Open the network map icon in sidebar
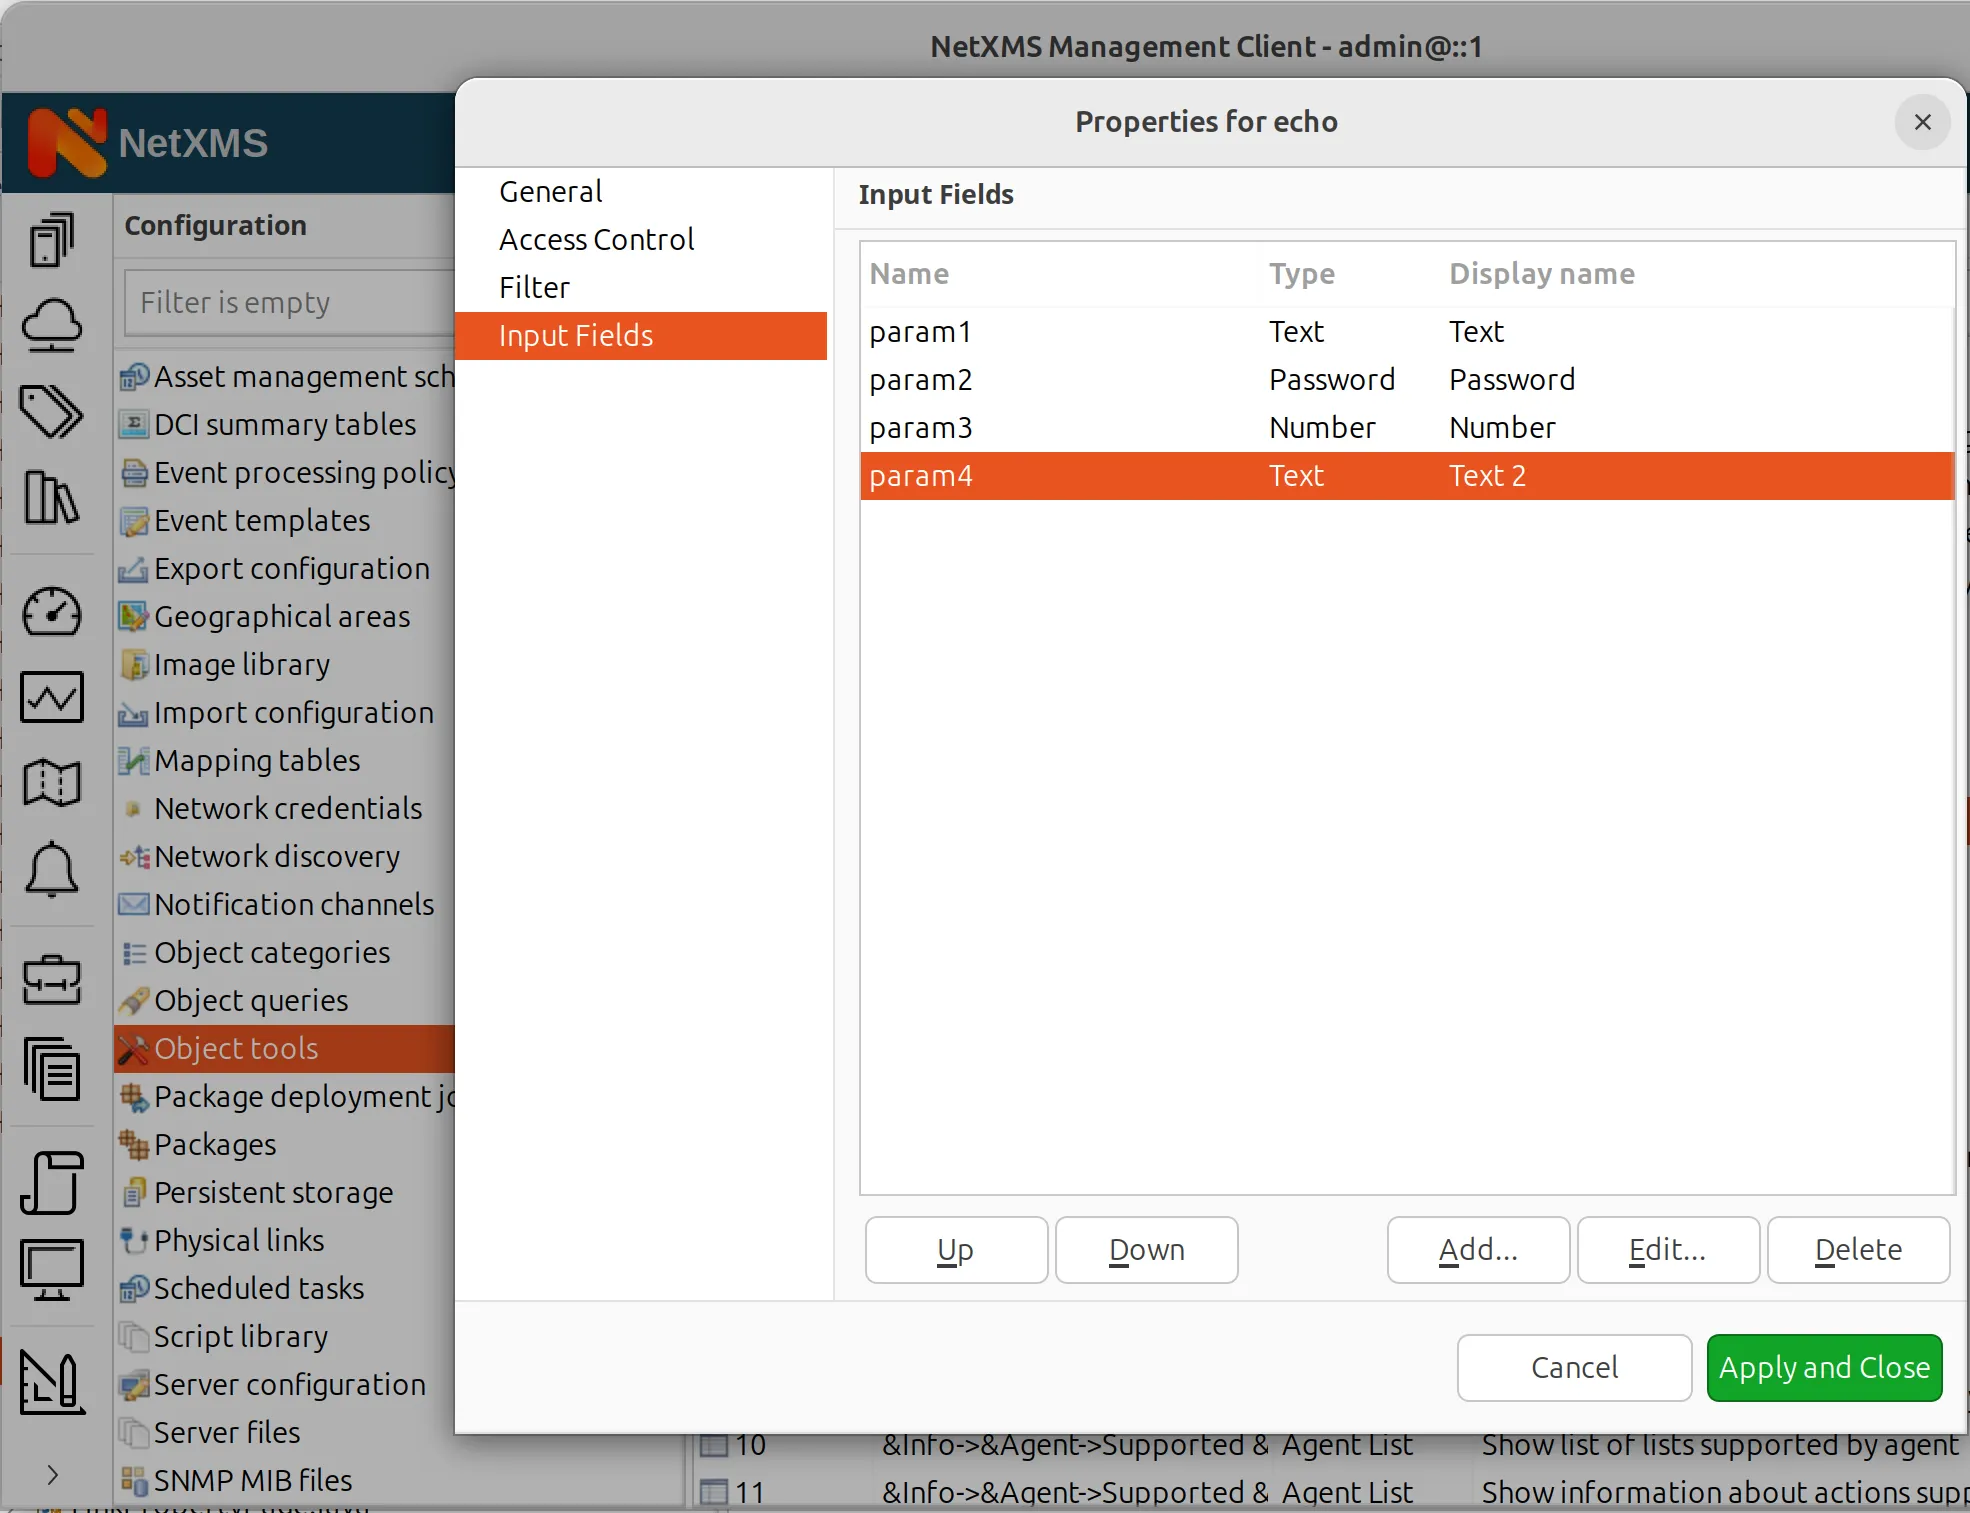 pos(52,783)
